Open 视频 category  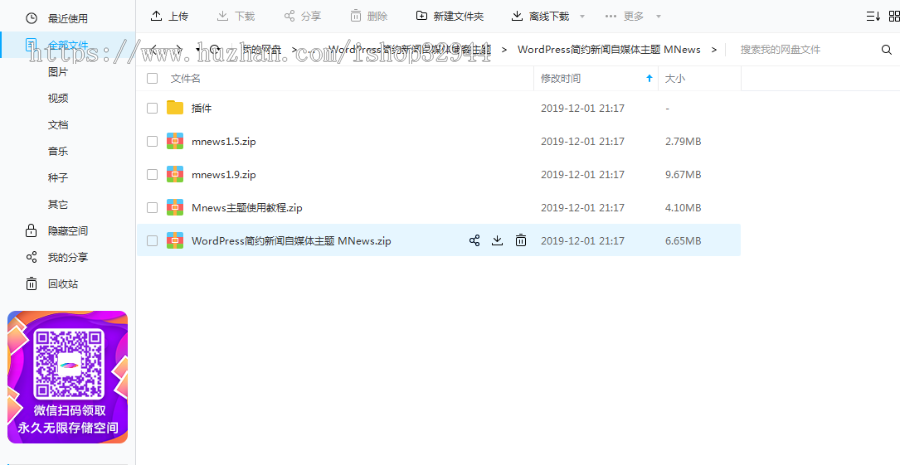[x=58, y=98]
